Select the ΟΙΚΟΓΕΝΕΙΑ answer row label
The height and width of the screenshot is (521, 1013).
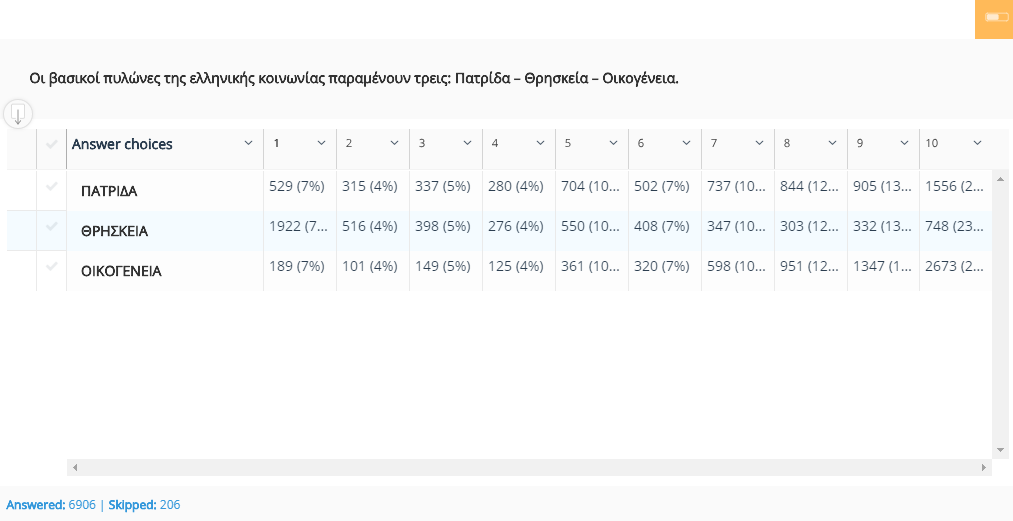pyautogui.click(x=121, y=271)
